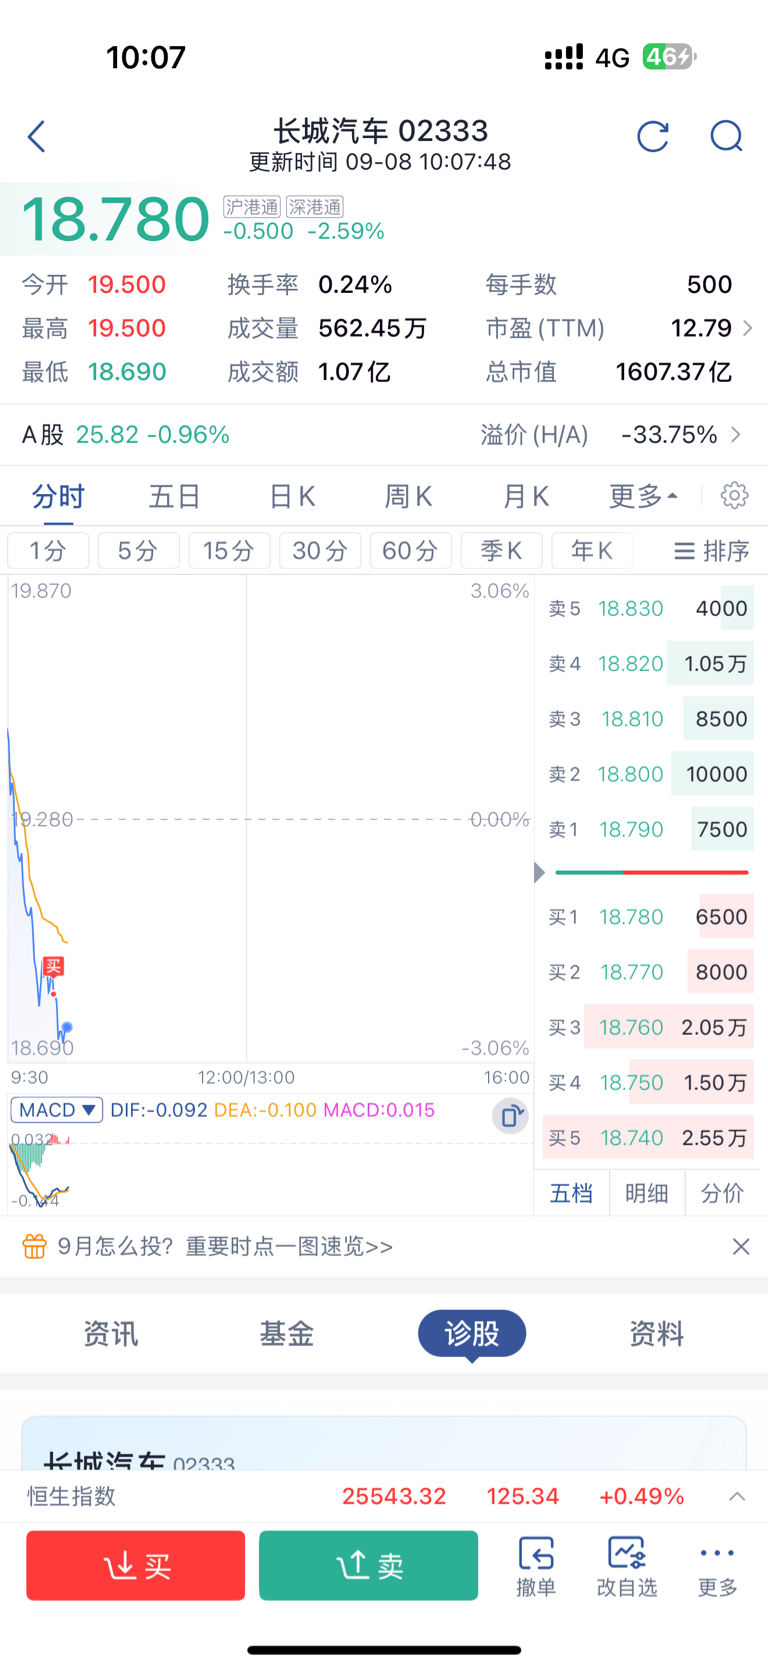The image size is (768, 1669).
Task: Switch to 五档 order book tab
Action: [x=572, y=1193]
